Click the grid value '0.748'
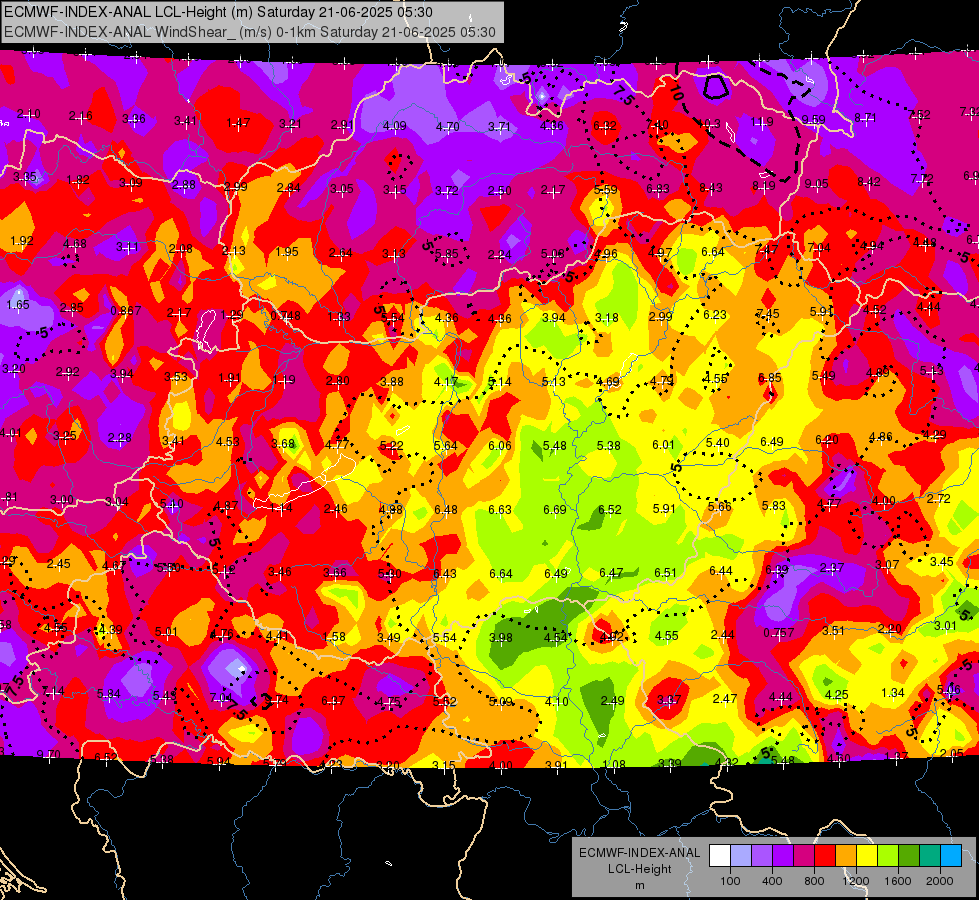The image size is (979, 900). [x=285, y=315]
